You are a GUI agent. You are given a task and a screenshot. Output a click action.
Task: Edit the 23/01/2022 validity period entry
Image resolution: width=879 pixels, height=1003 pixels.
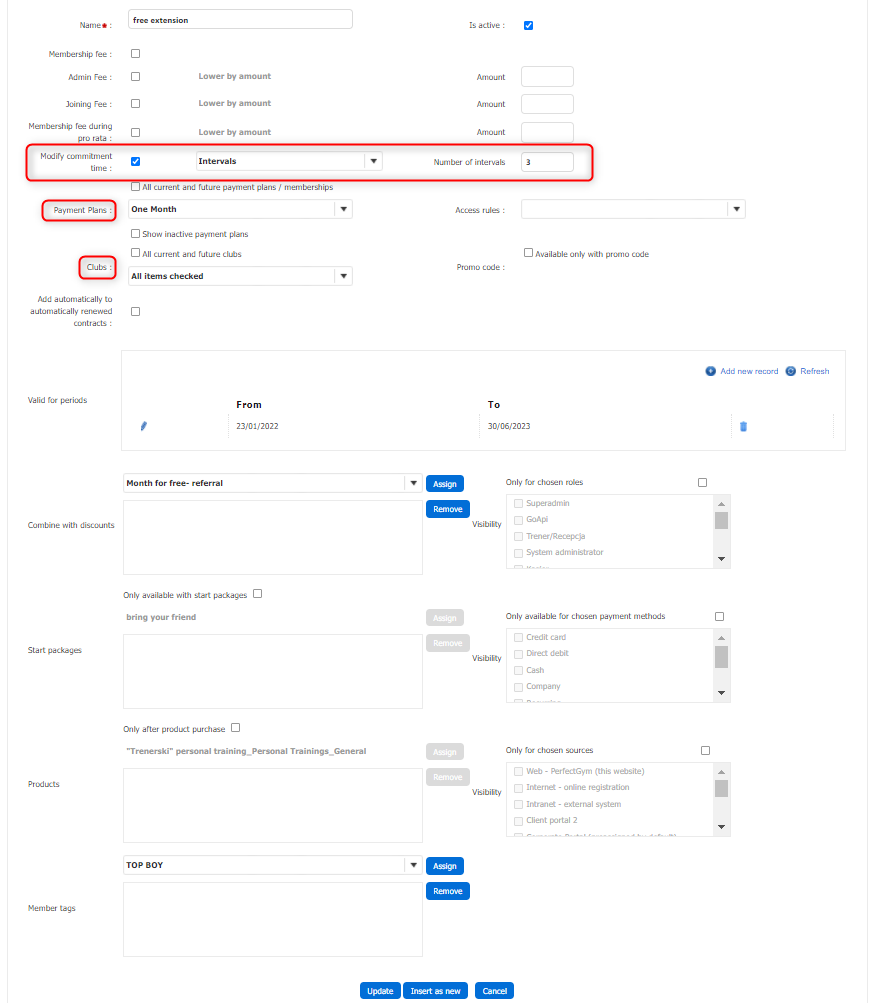tap(143, 425)
